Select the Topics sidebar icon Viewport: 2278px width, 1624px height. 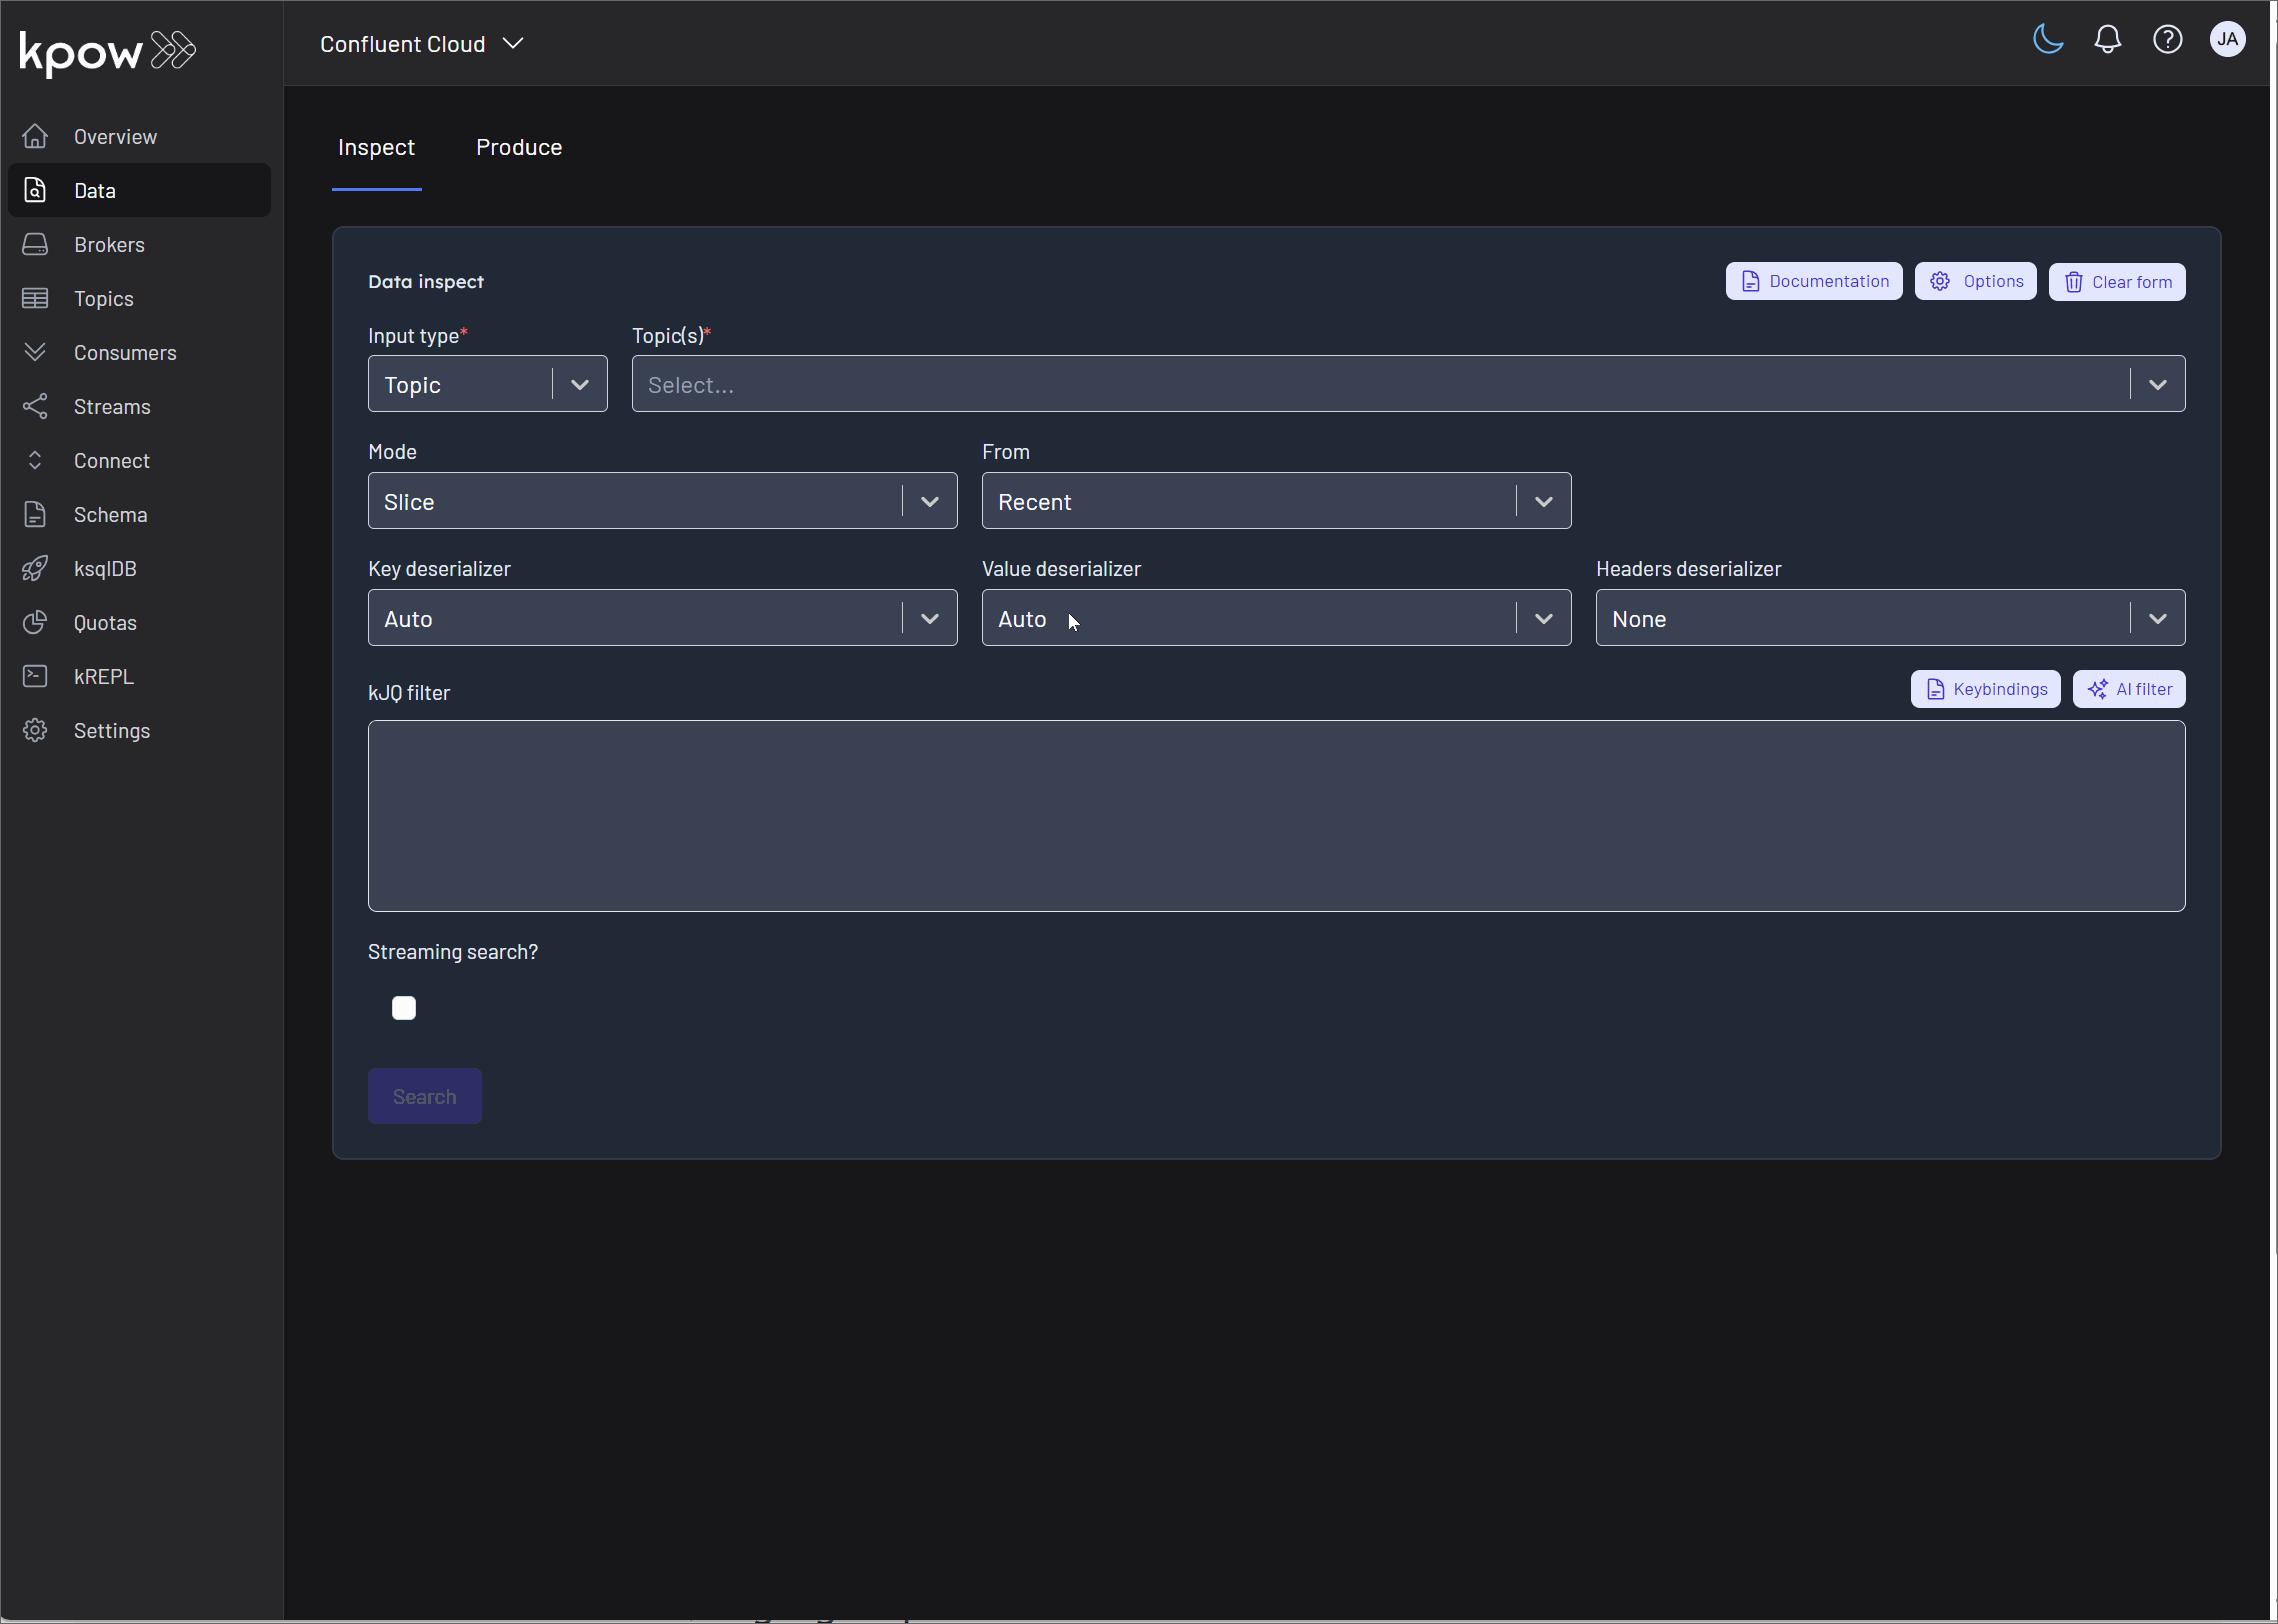click(x=35, y=298)
